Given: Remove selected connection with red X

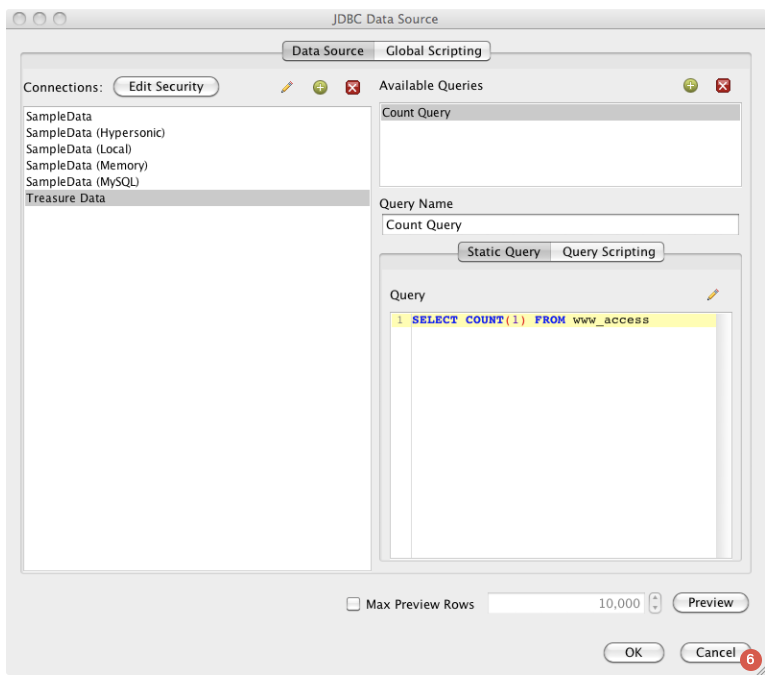Looking at the screenshot, I should (352, 87).
